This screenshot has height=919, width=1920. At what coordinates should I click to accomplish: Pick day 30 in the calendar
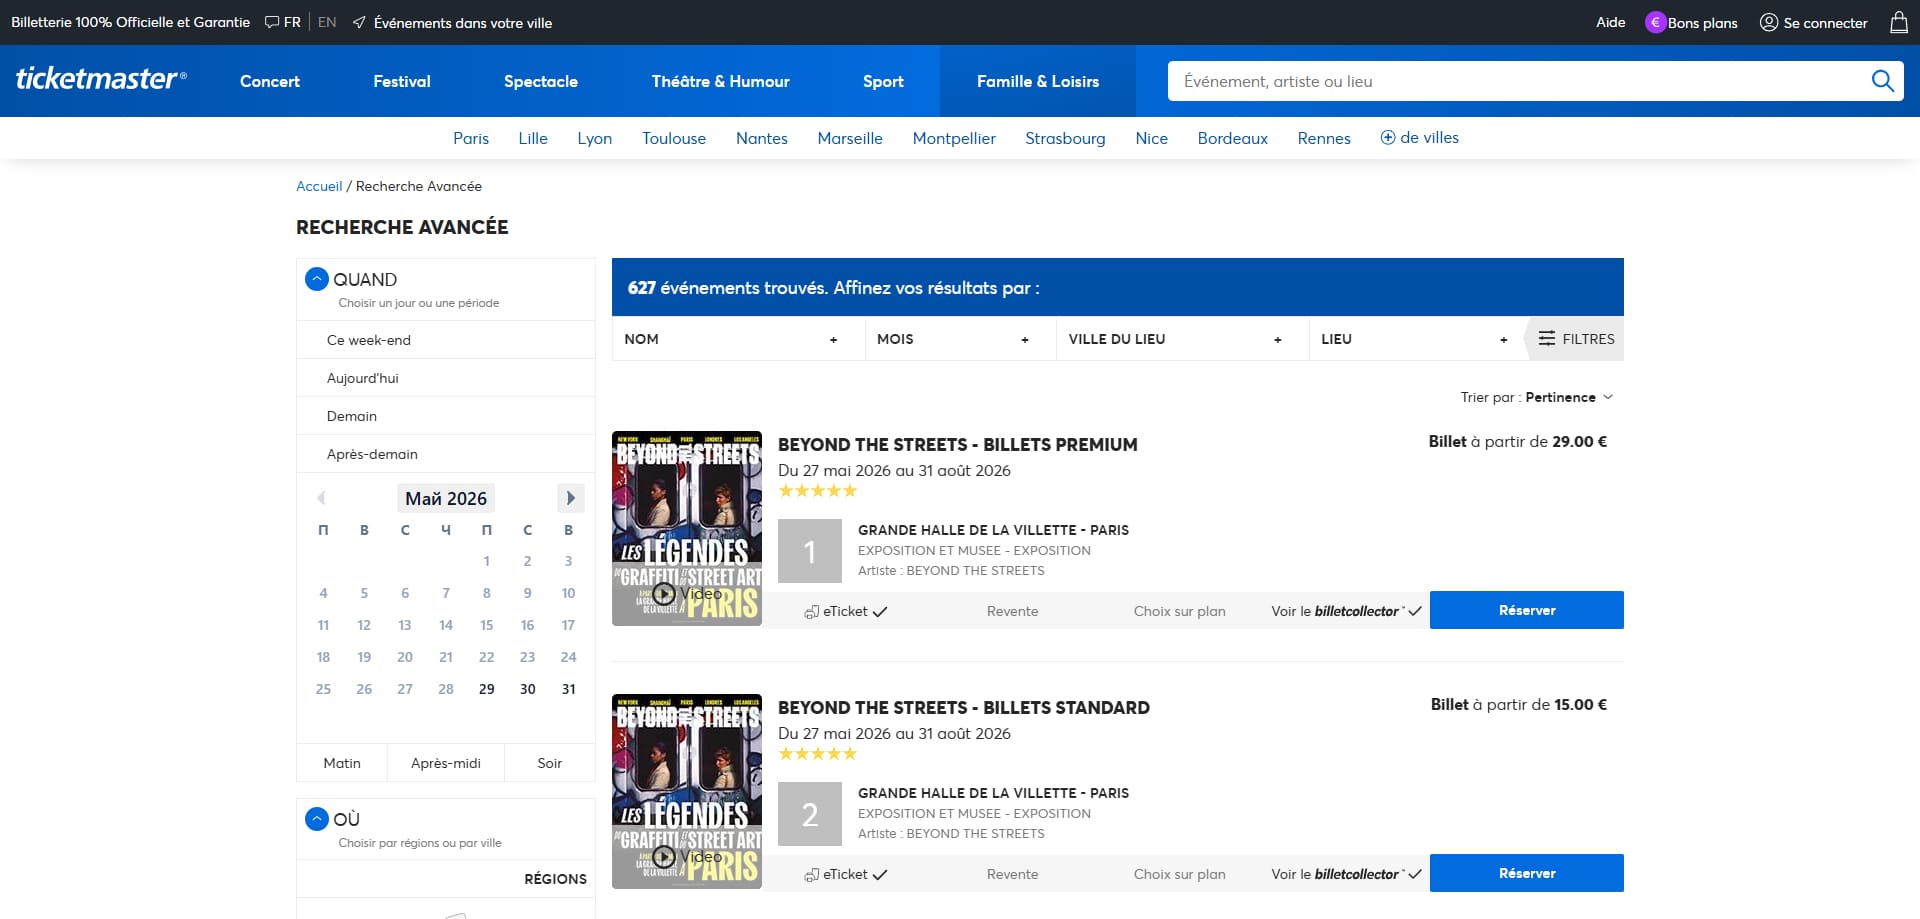pyautogui.click(x=527, y=689)
